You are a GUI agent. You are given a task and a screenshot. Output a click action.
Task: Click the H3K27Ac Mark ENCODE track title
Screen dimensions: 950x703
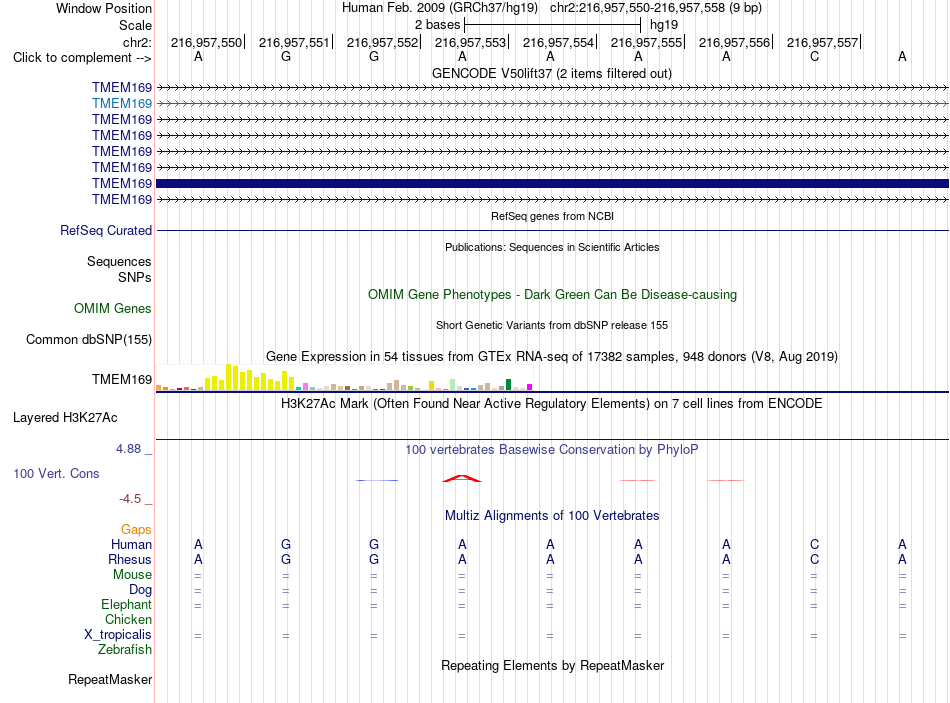tap(552, 404)
